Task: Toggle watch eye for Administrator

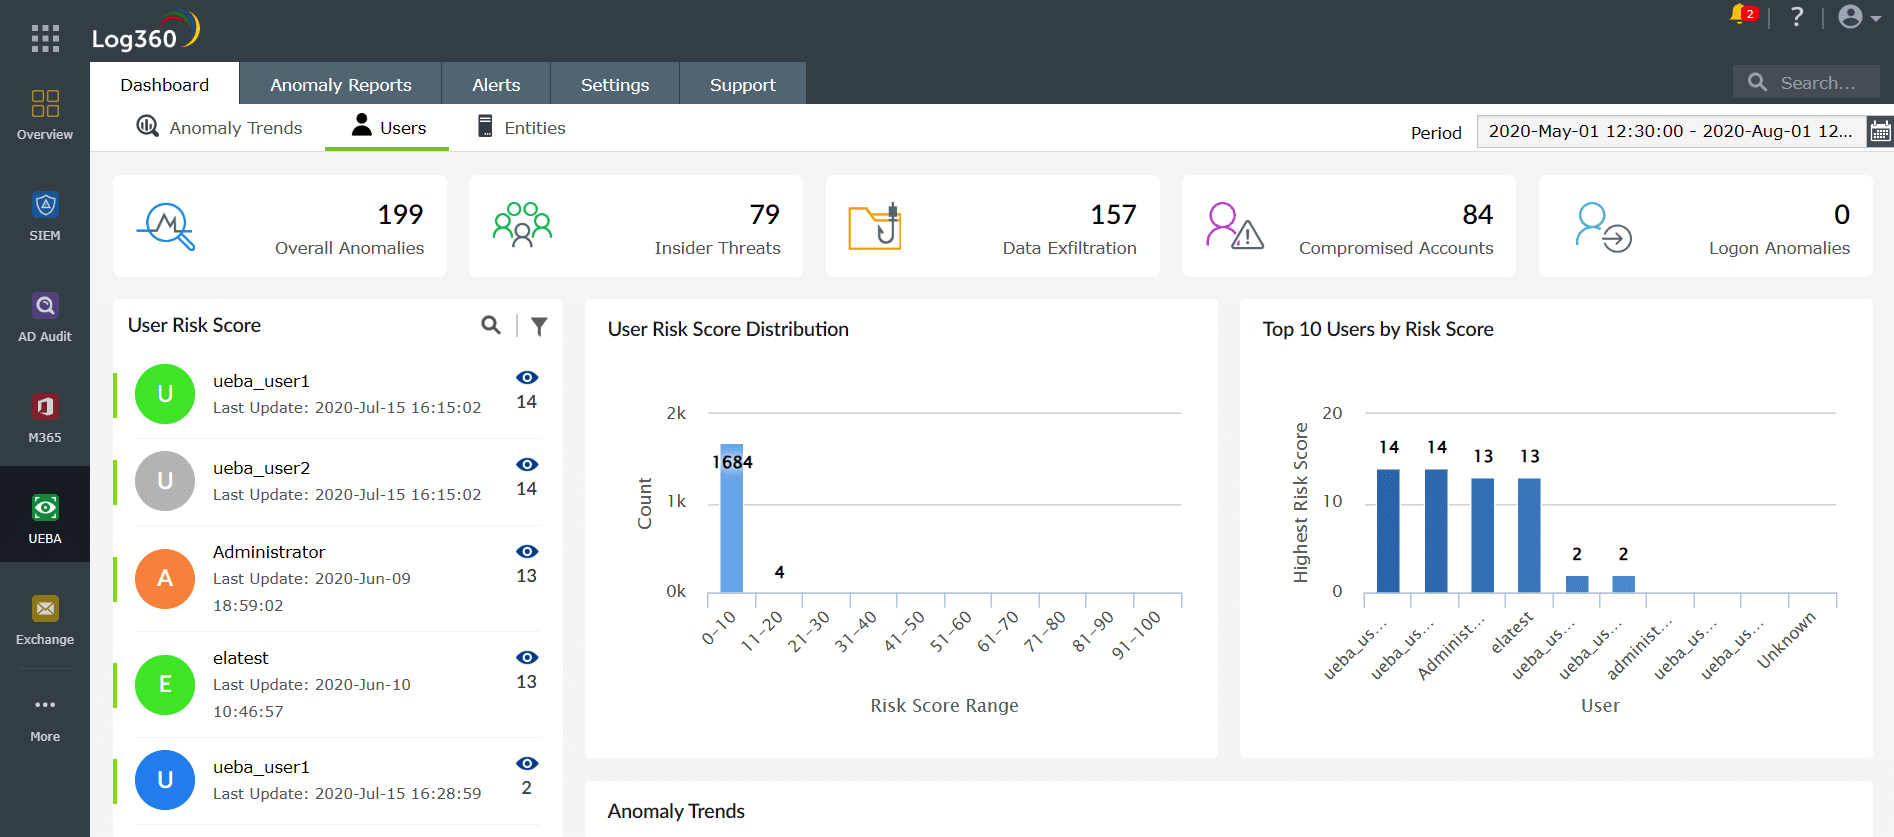Action: tap(527, 552)
